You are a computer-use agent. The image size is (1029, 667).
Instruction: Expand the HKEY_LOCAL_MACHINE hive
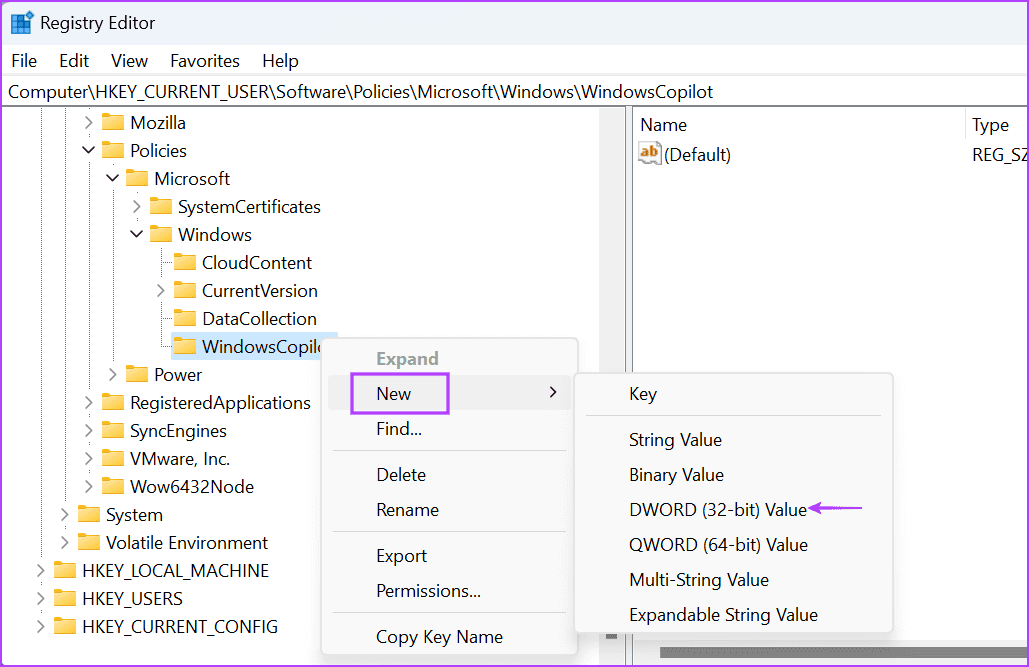pos(41,570)
